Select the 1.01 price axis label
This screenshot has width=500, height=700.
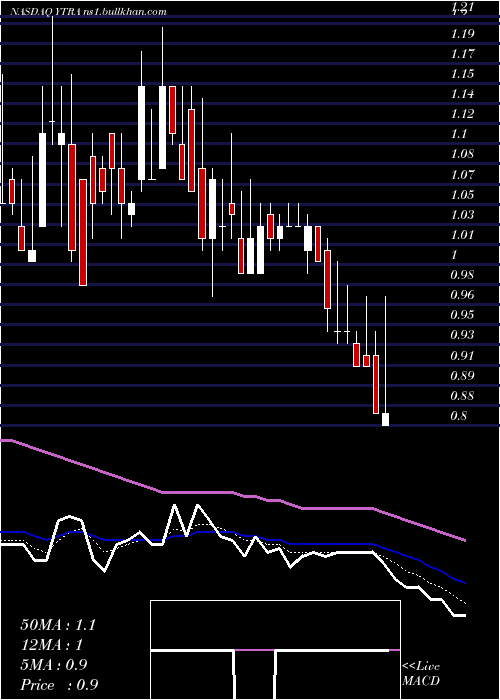click(x=462, y=235)
